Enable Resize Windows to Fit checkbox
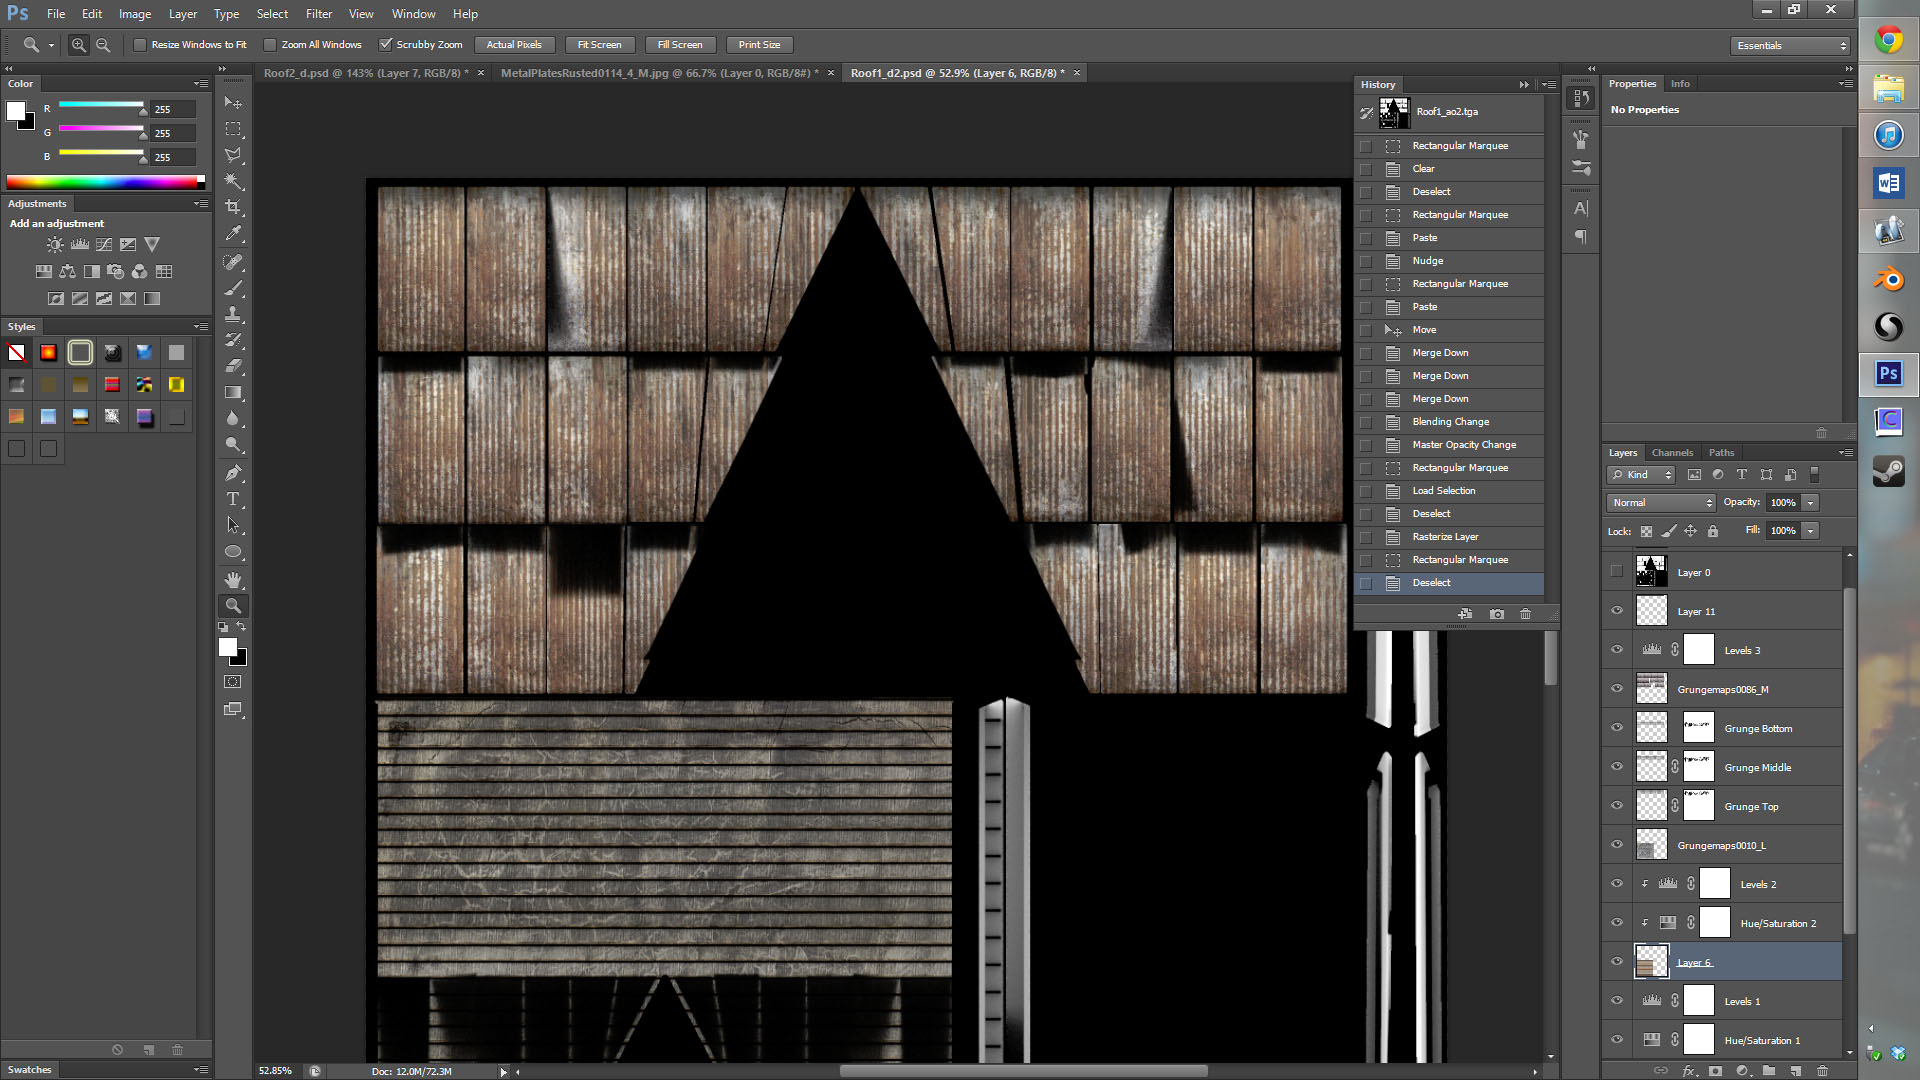Image resolution: width=1920 pixels, height=1080 pixels. tap(141, 45)
